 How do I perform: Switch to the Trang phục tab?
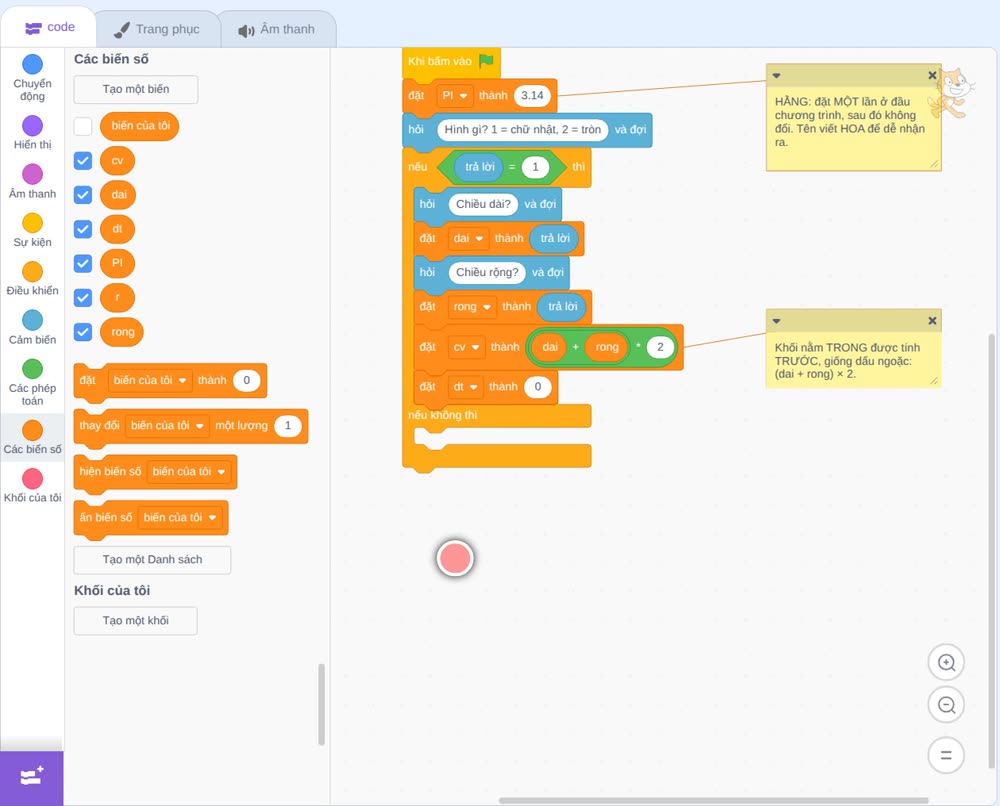tap(157, 29)
